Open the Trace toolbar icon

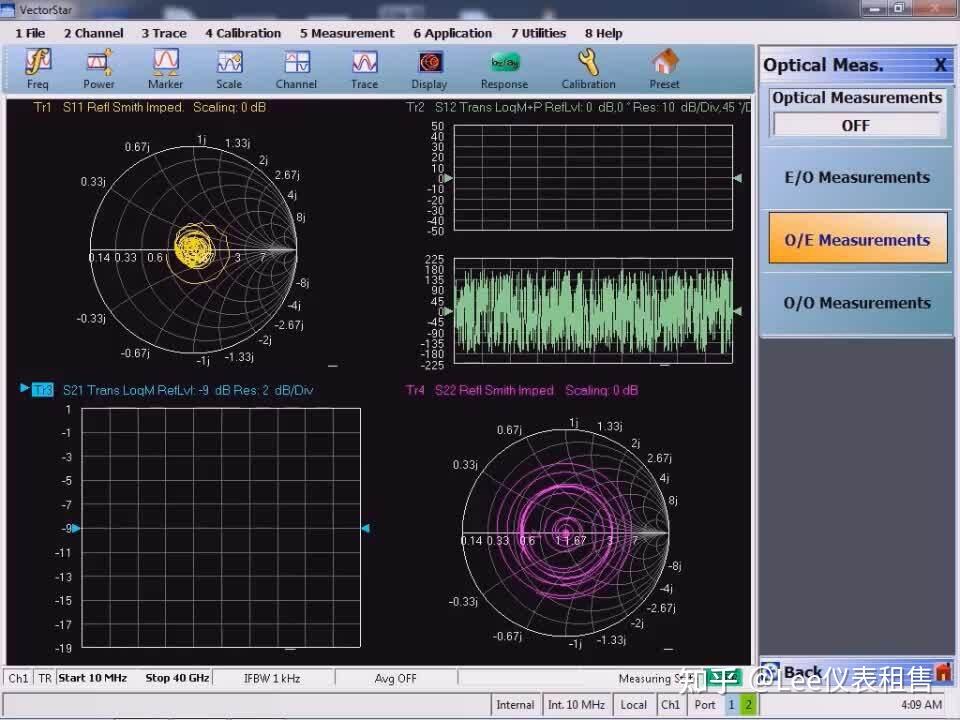coord(364,68)
